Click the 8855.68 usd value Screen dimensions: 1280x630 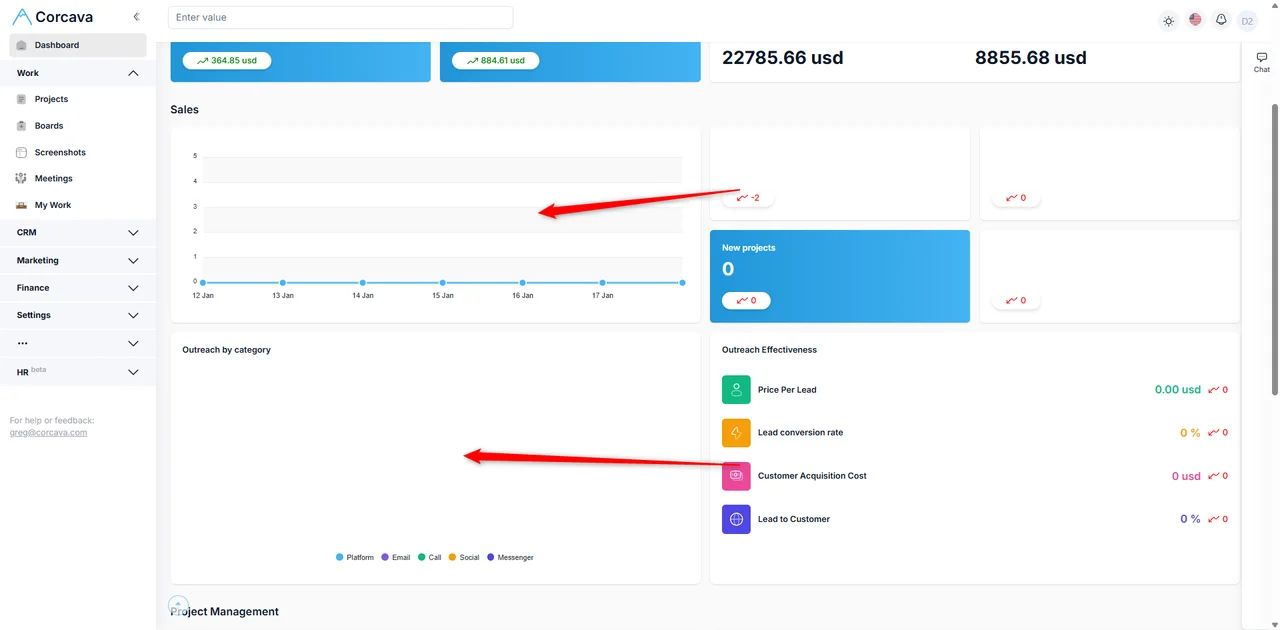click(x=1031, y=58)
